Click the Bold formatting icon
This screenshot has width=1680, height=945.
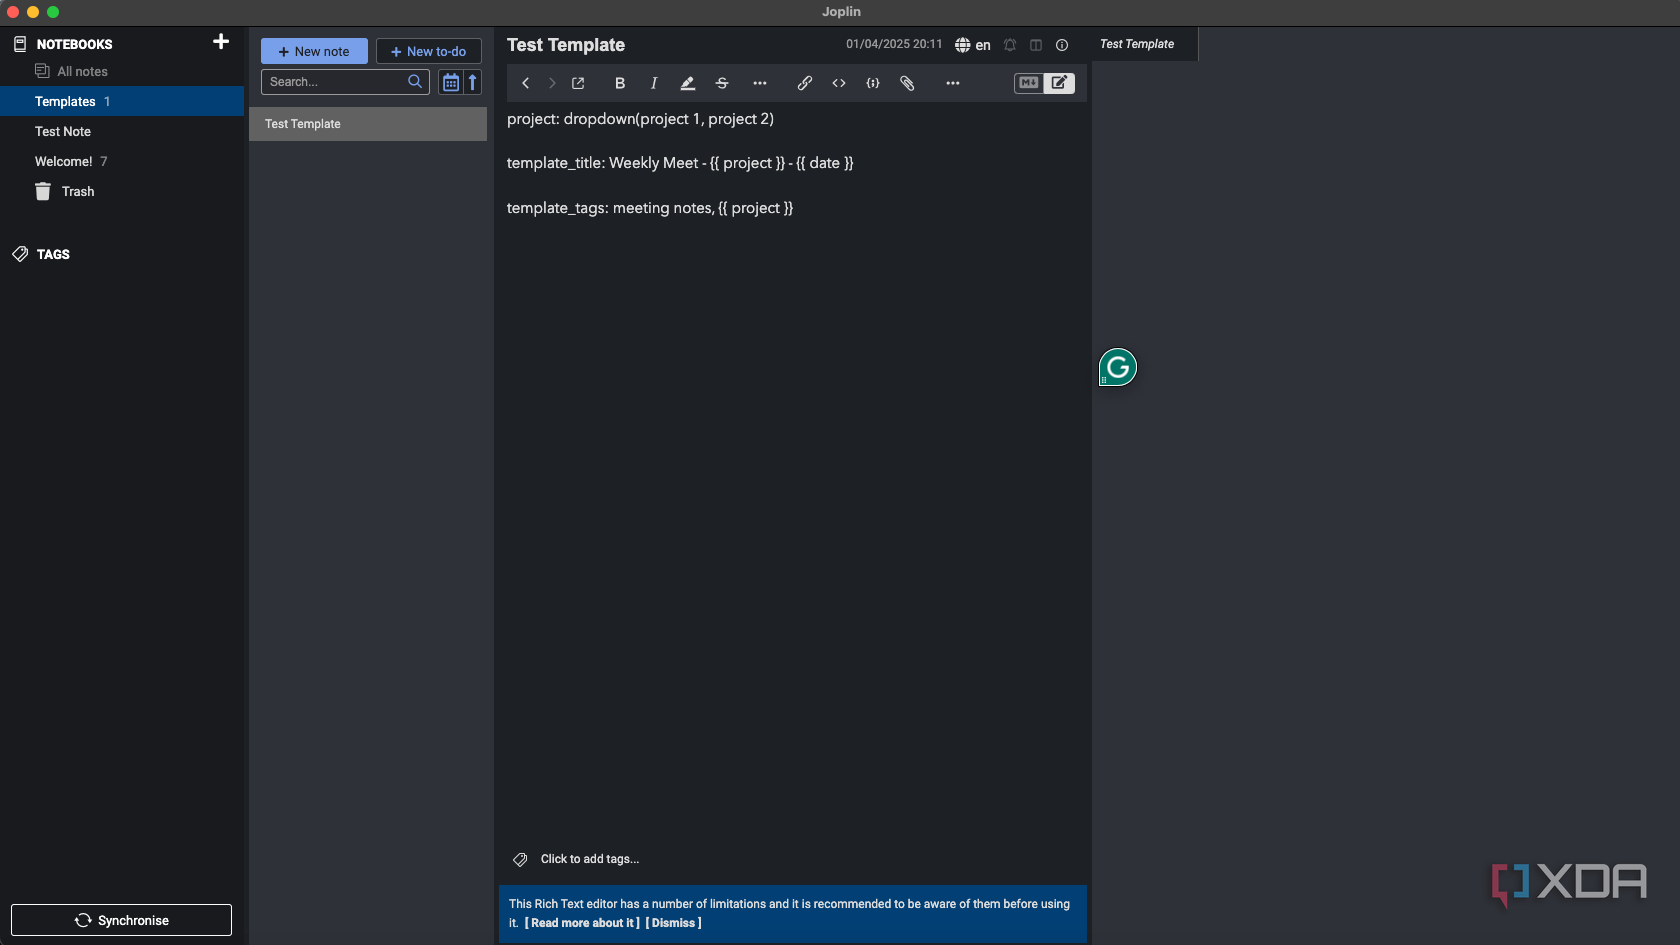point(620,83)
